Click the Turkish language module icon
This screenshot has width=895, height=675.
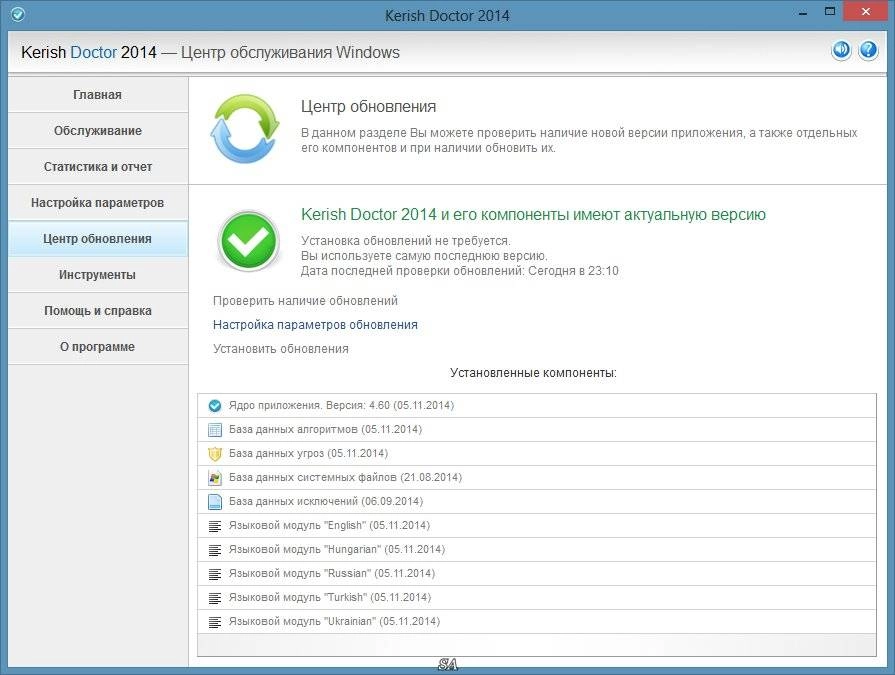click(215, 598)
